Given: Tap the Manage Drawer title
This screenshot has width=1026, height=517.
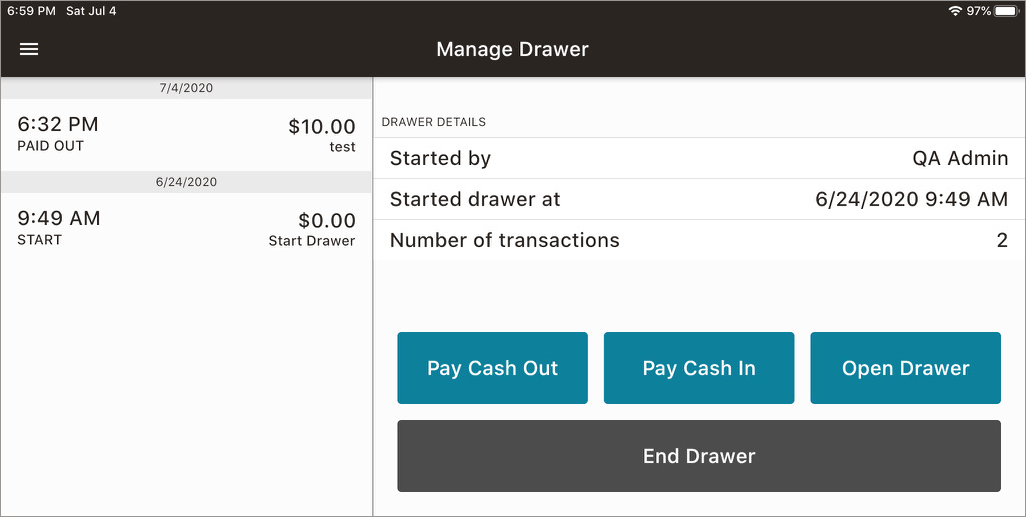Looking at the screenshot, I should [x=512, y=49].
